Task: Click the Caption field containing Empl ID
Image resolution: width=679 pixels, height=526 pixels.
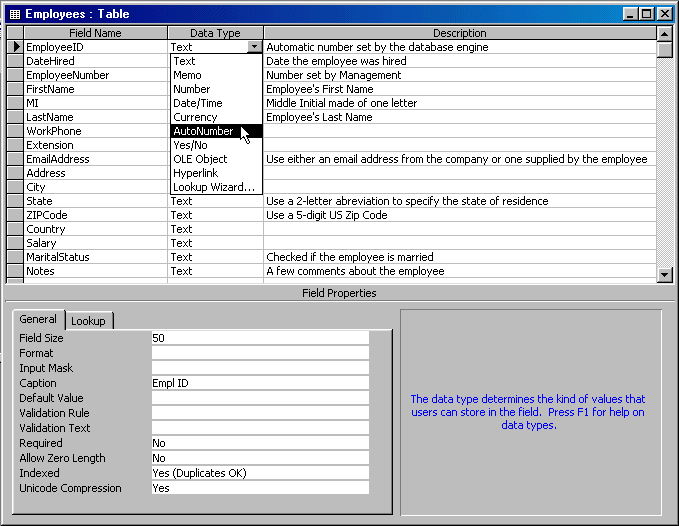Action: 260,383
